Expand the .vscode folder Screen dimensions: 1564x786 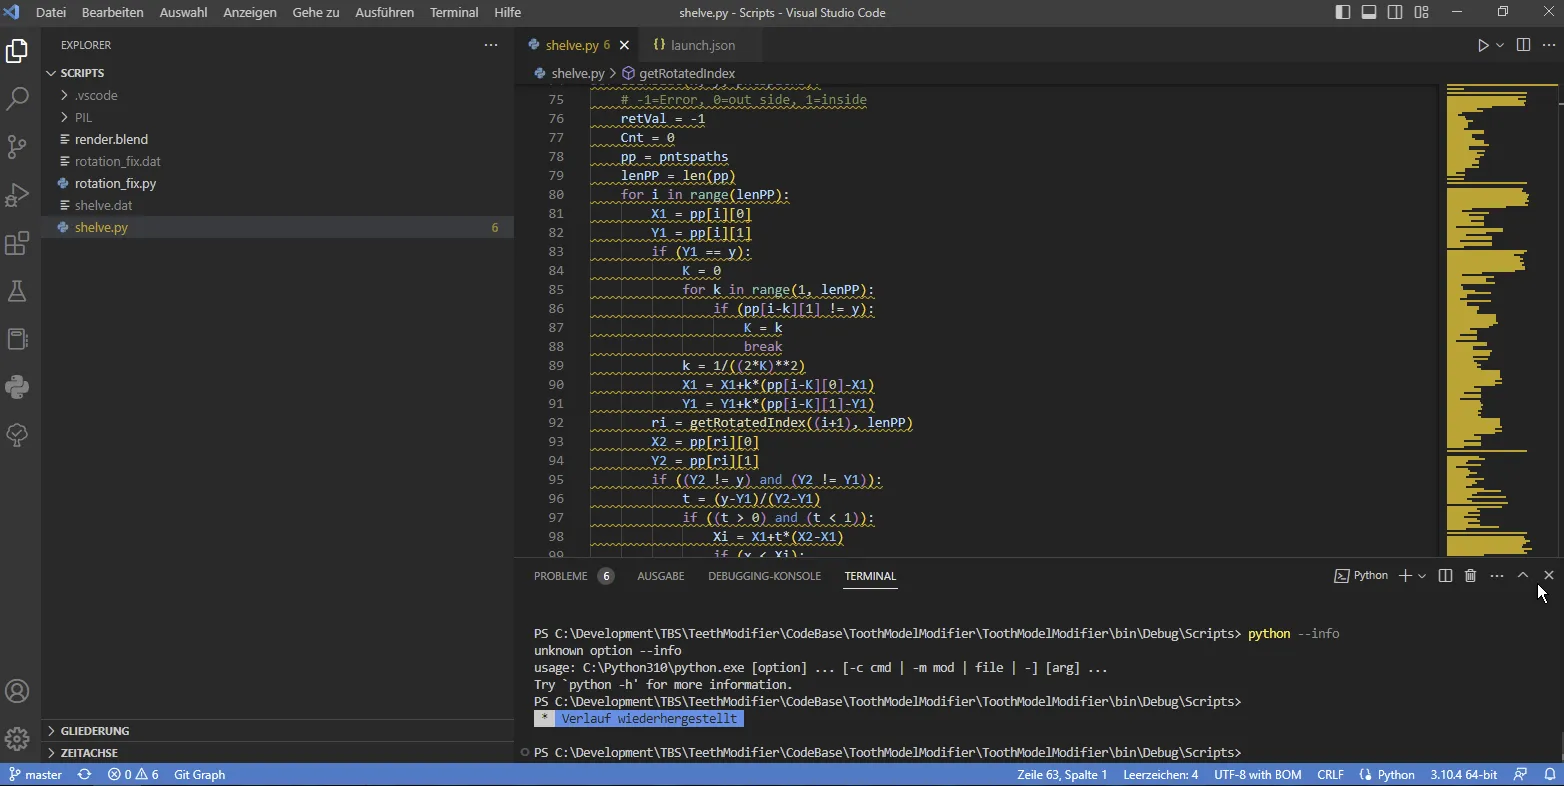pos(278,95)
